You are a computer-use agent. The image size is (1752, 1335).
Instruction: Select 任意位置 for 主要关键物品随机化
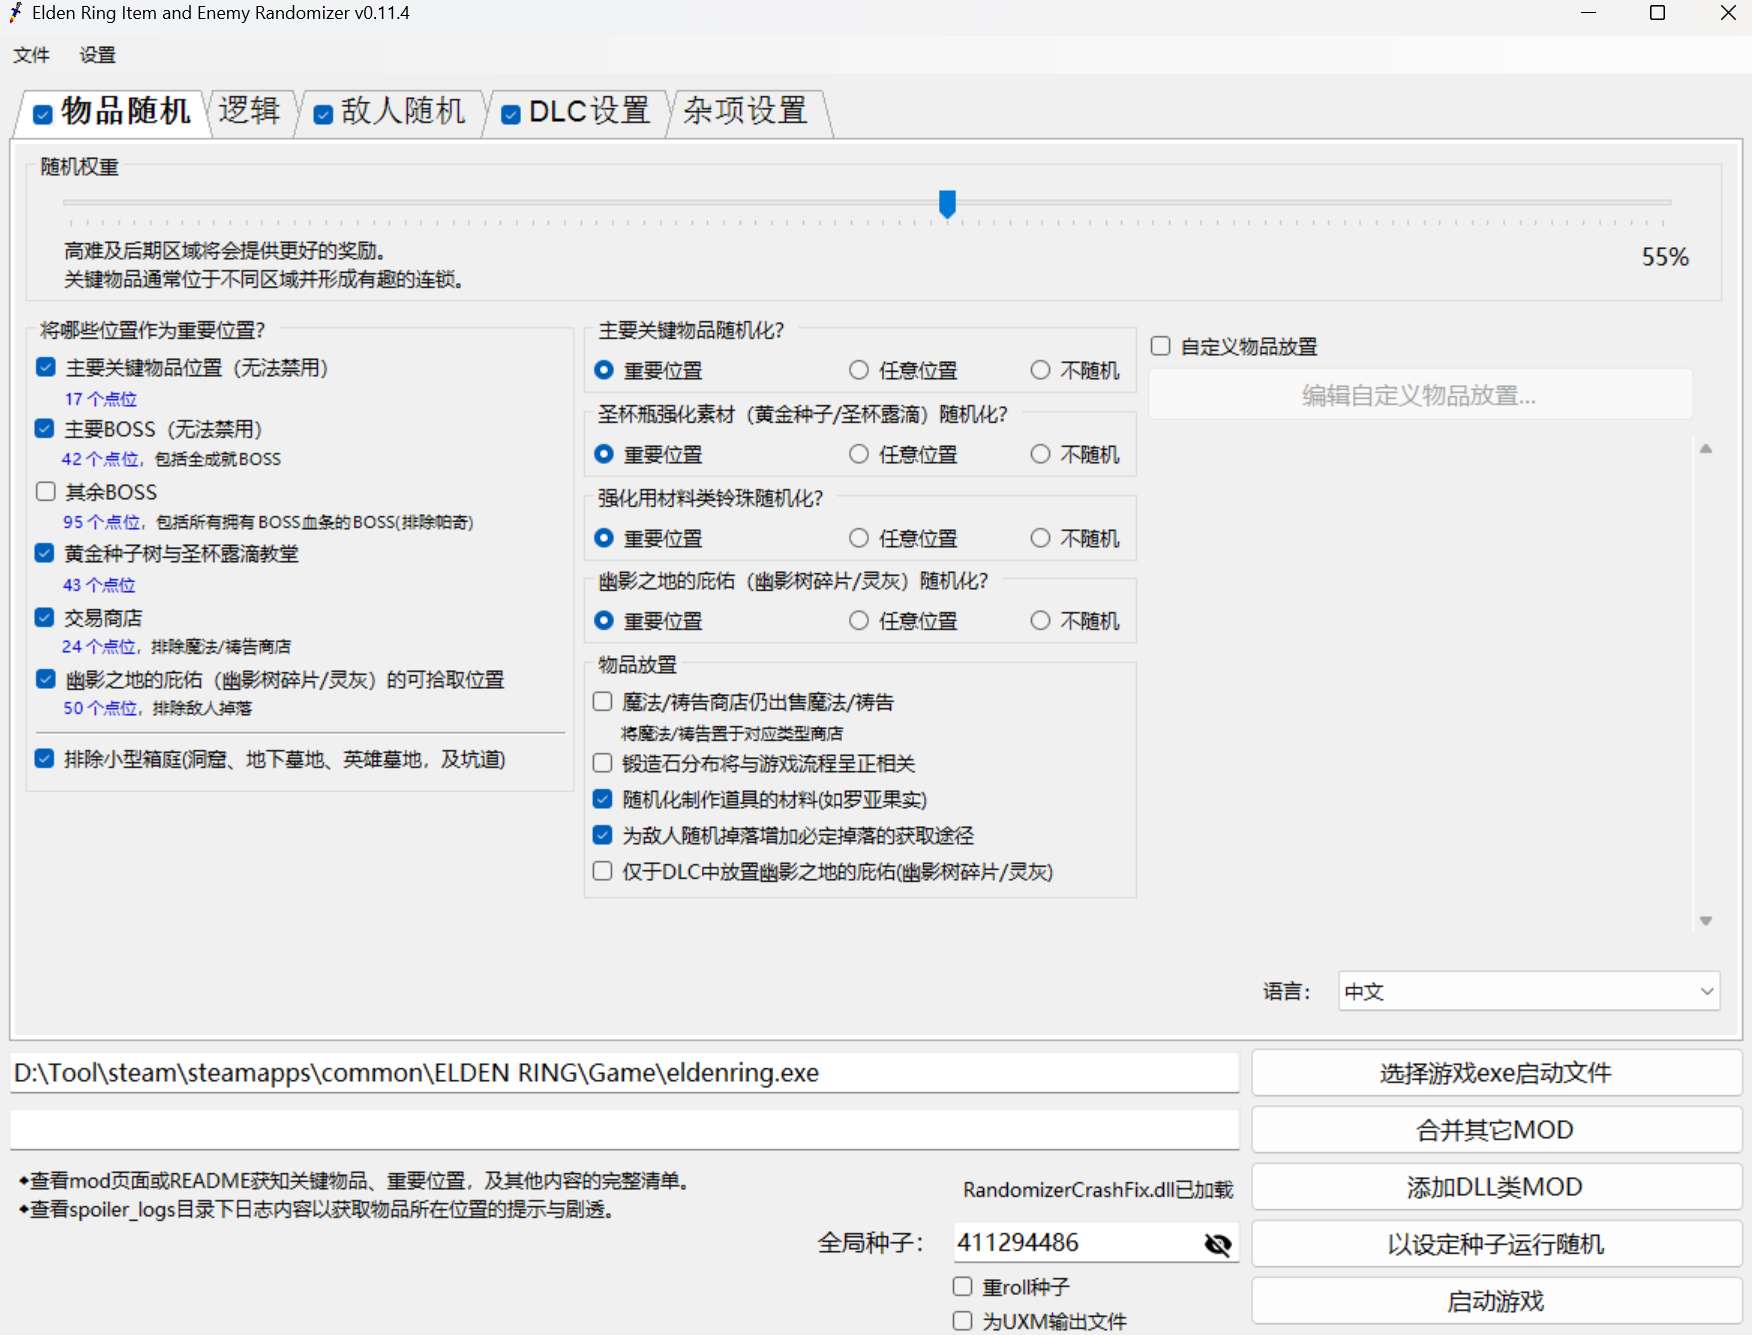(x=859, y=370)
